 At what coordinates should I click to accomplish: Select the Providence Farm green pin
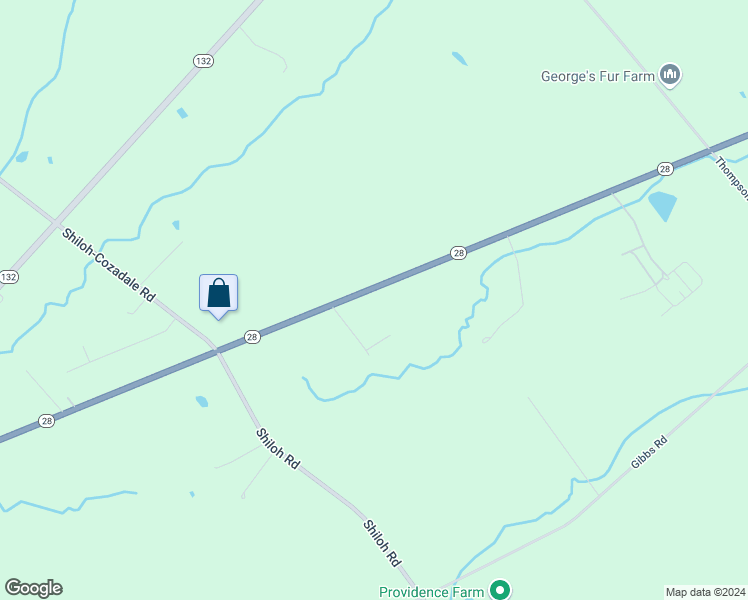pos(500,590)
